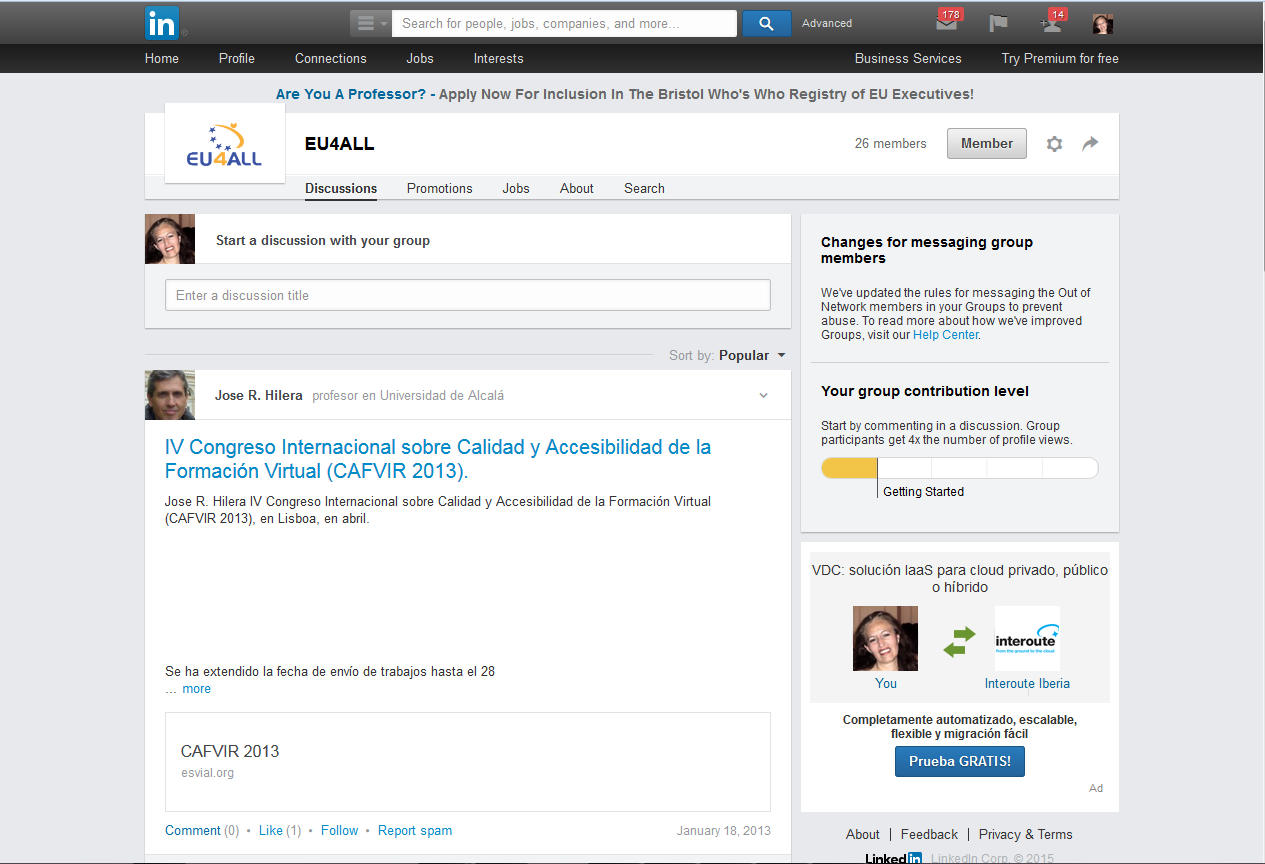Click Jose R. Hilera's profile photo

point(170,395)
